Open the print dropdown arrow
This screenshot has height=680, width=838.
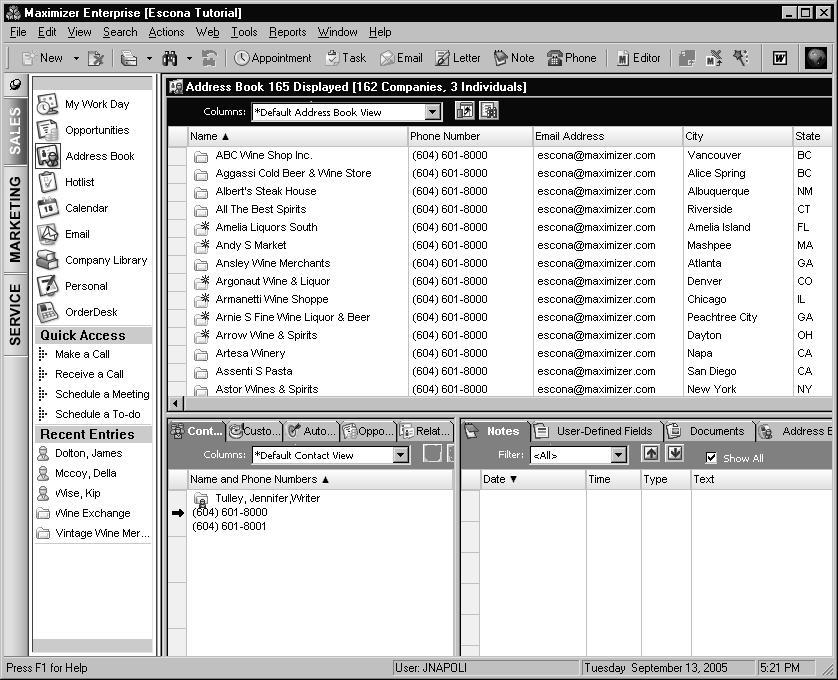click(149, 58)
